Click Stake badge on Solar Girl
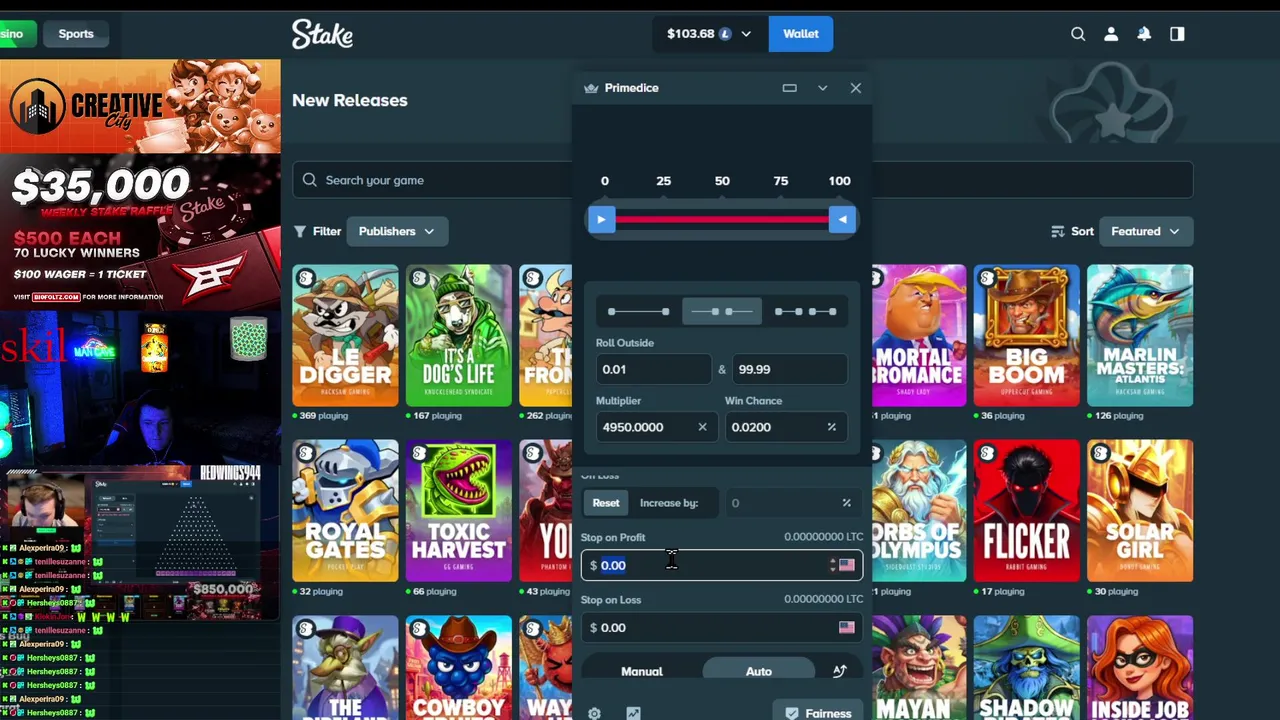 1101,454
